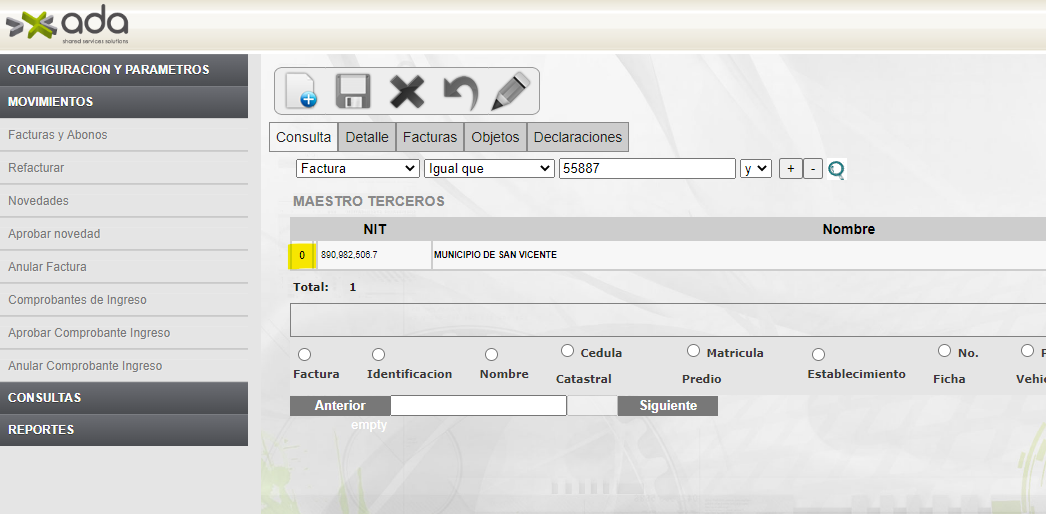The image size is (1046, 514).
Task: Click the plus button to add filter
Action: (790, 169)
